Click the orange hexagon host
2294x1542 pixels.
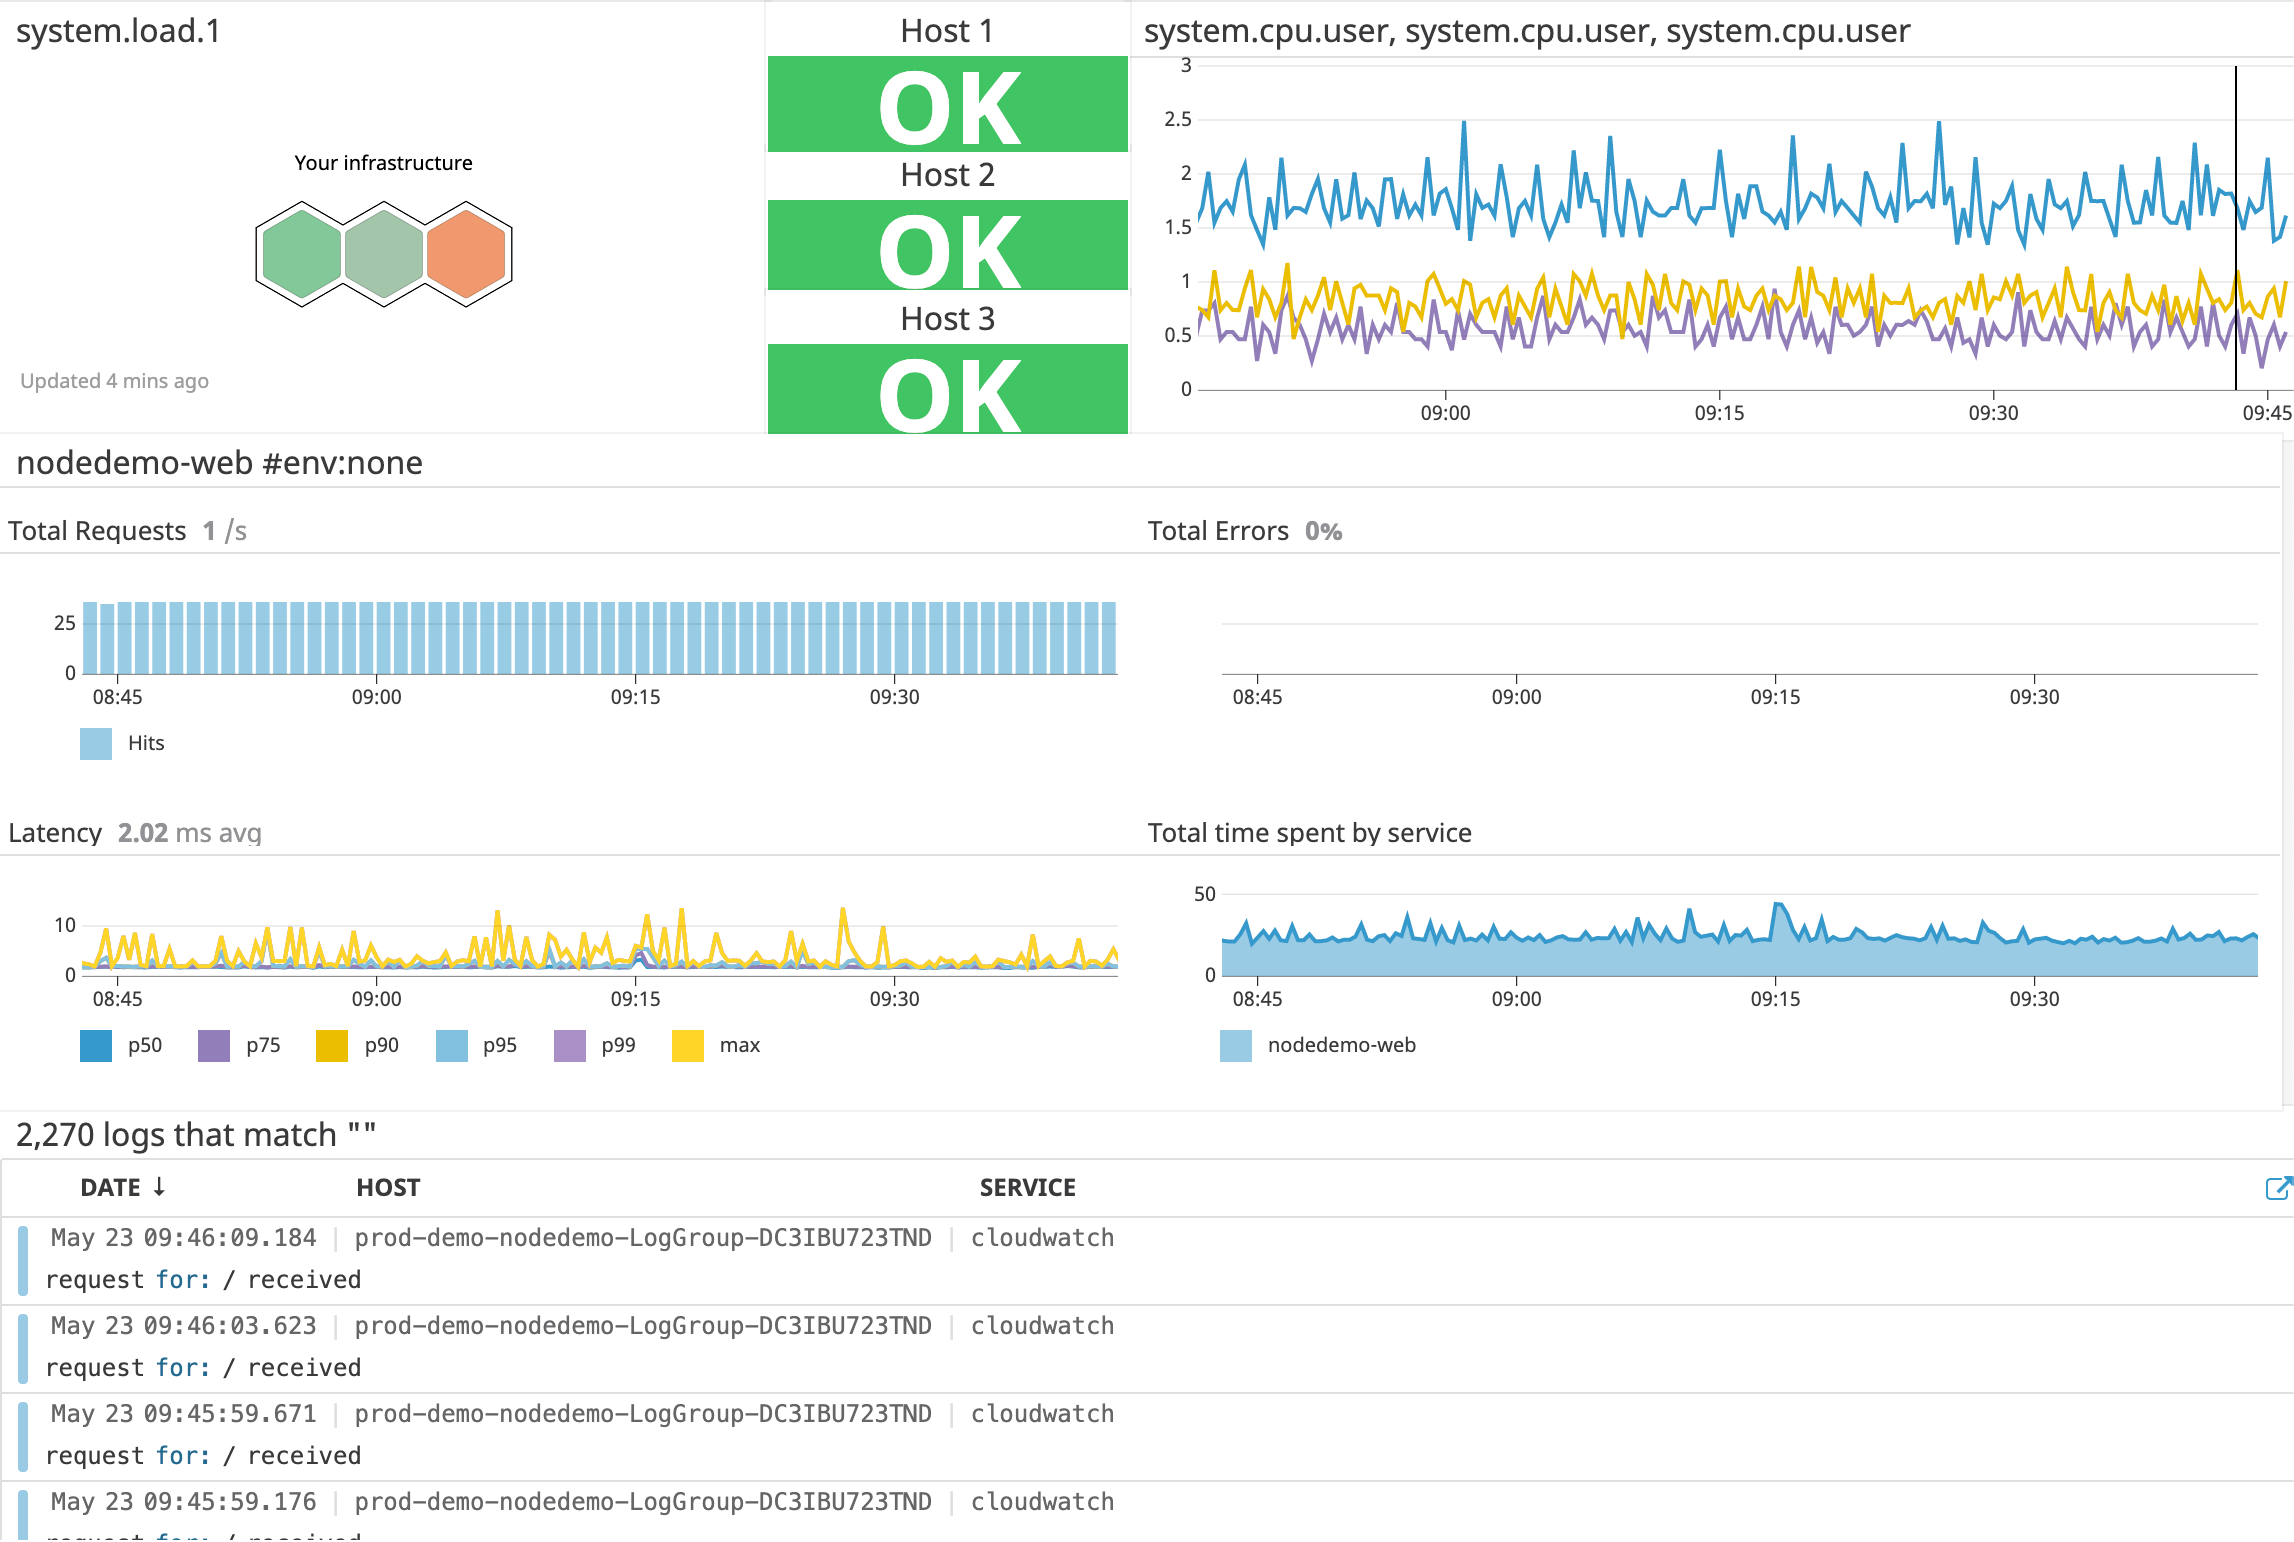[x=466, y=254]
